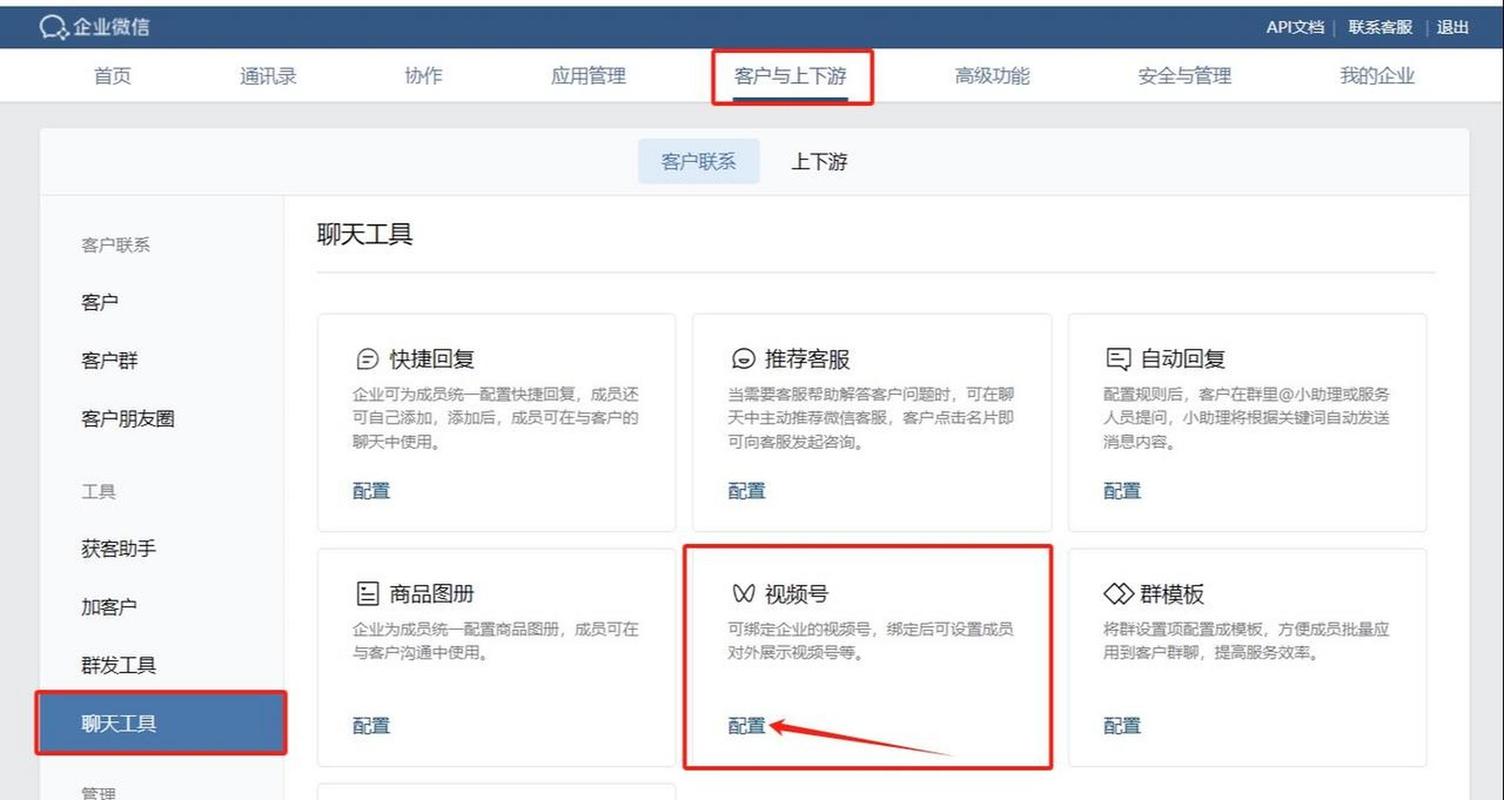Click the 群模板 description text
Viewport: 1504px width, 800px height.
[1246, 641]
